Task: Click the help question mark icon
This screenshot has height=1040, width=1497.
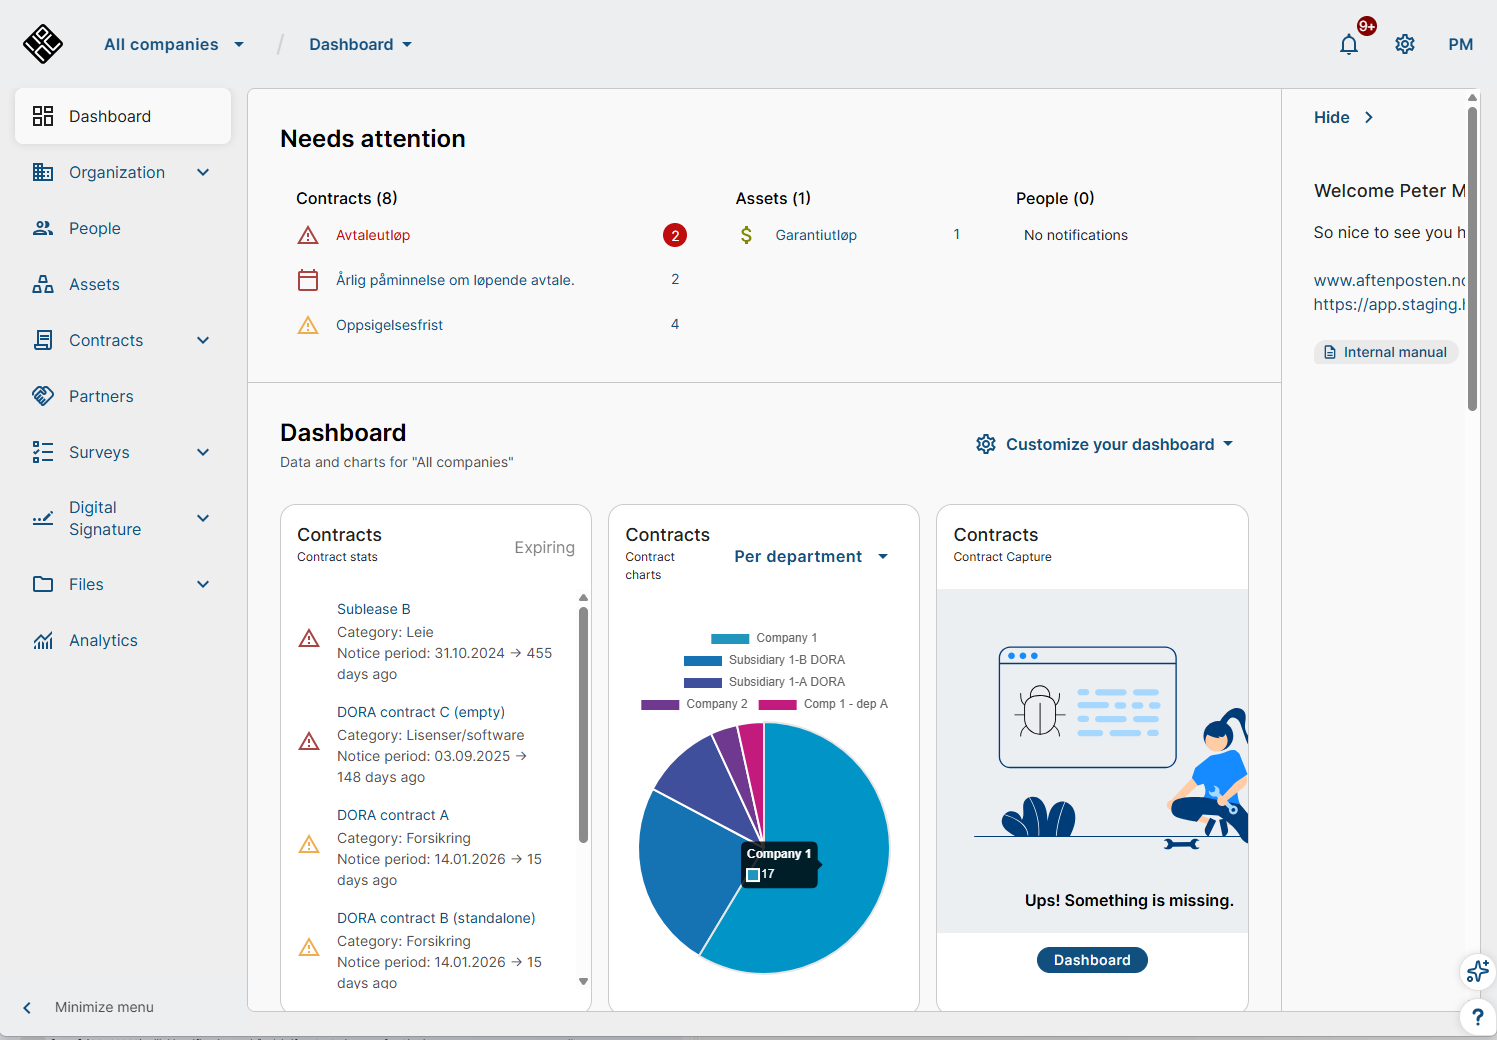Action: point(1477,1017)
